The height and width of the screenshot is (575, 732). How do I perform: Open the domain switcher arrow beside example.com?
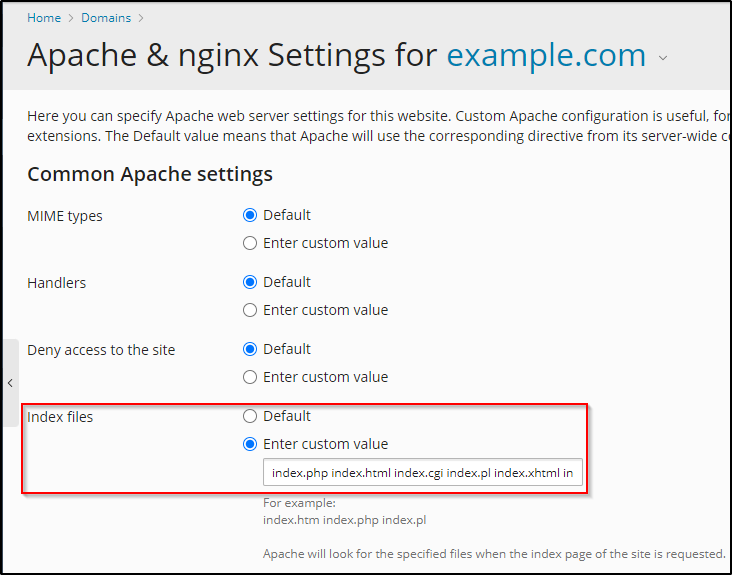(x=663, y=58)
